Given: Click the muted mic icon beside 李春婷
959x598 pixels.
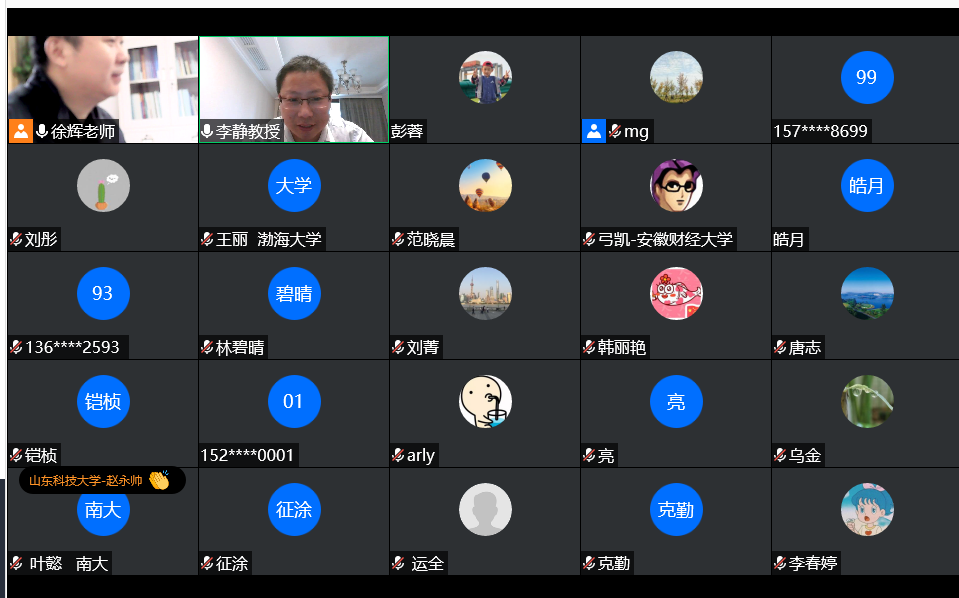Looking at the screenshot, I should (780, 563).
